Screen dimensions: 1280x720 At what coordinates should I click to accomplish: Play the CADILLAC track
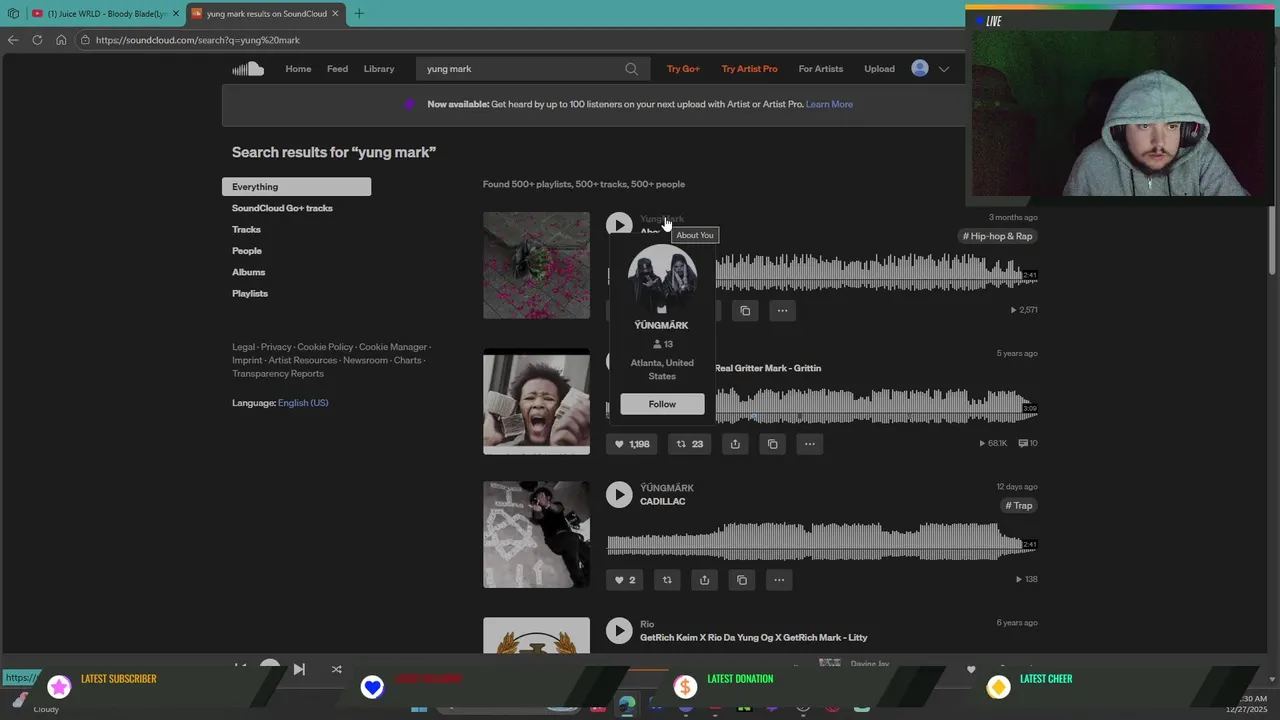(619, 494)
